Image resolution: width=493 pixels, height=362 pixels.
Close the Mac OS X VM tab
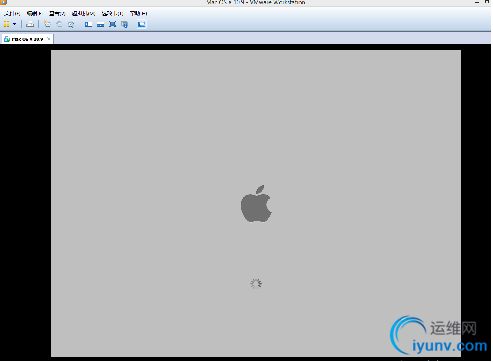pos(49,39)
